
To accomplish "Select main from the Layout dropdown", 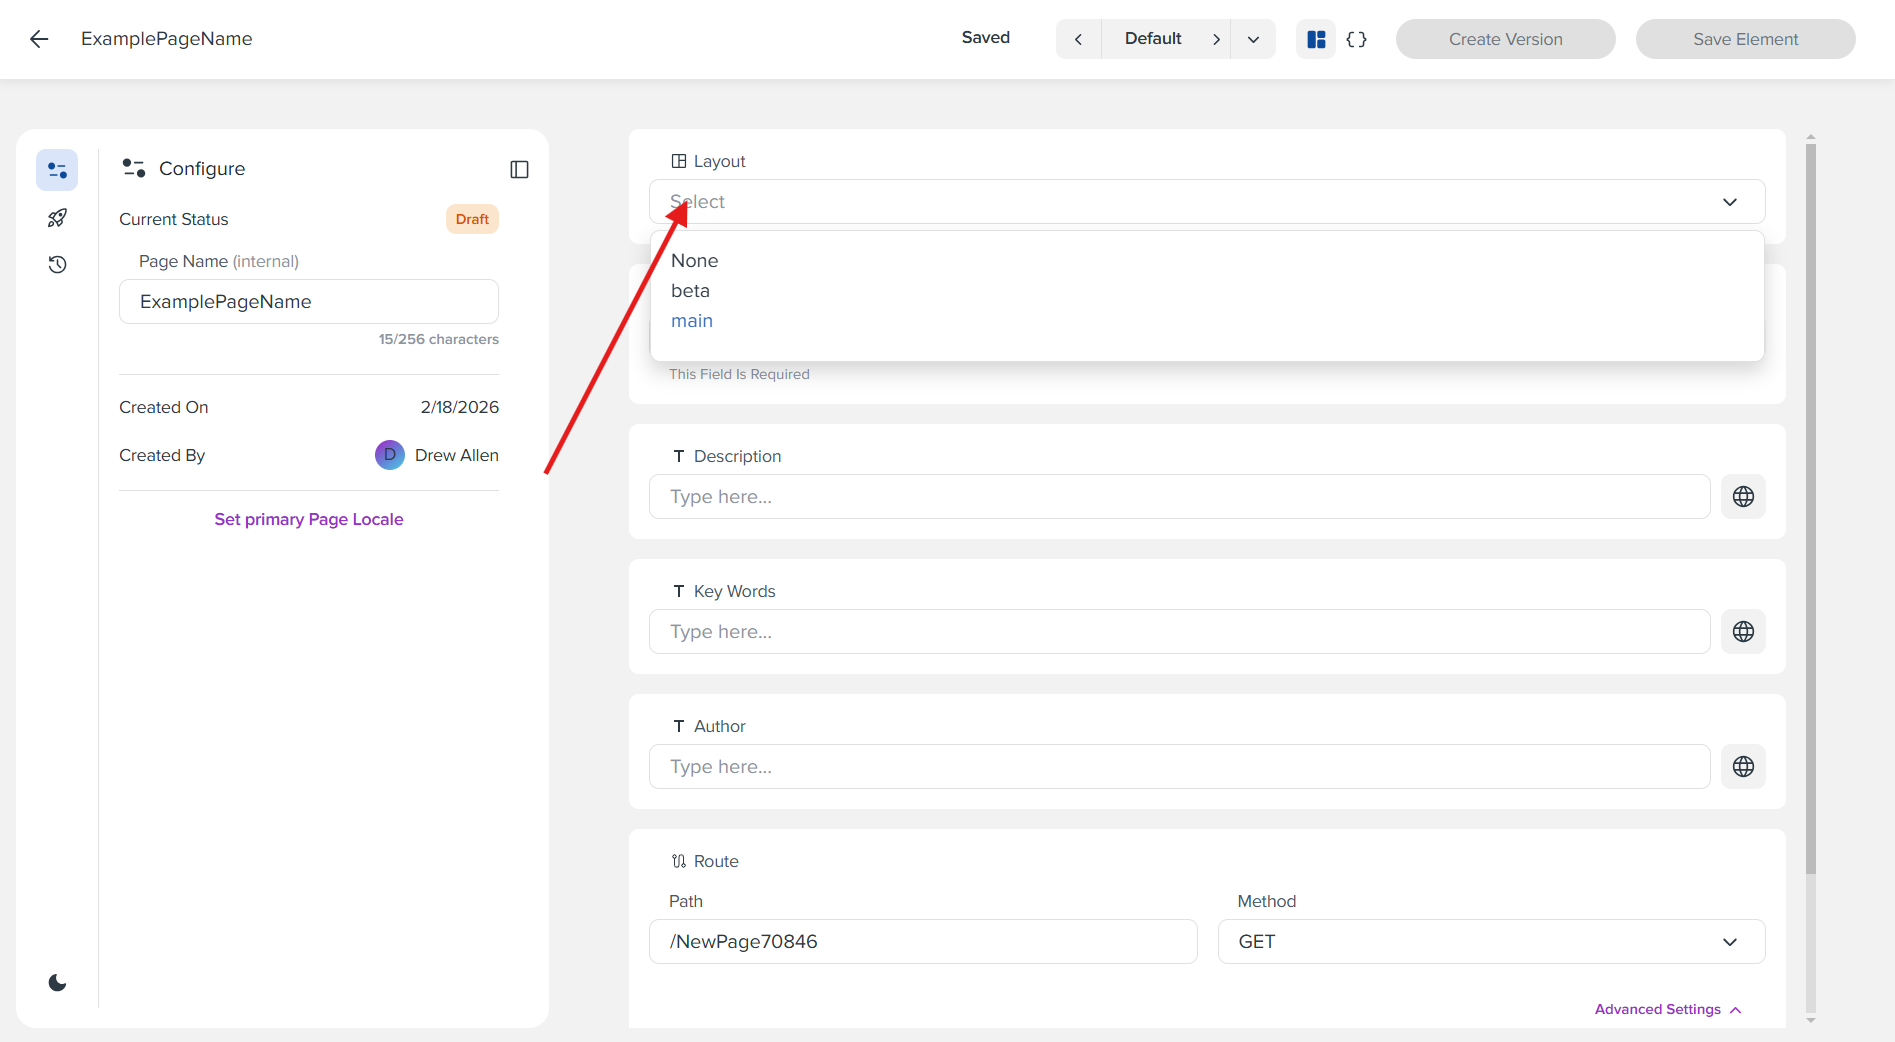I will (x=692, y=320).
